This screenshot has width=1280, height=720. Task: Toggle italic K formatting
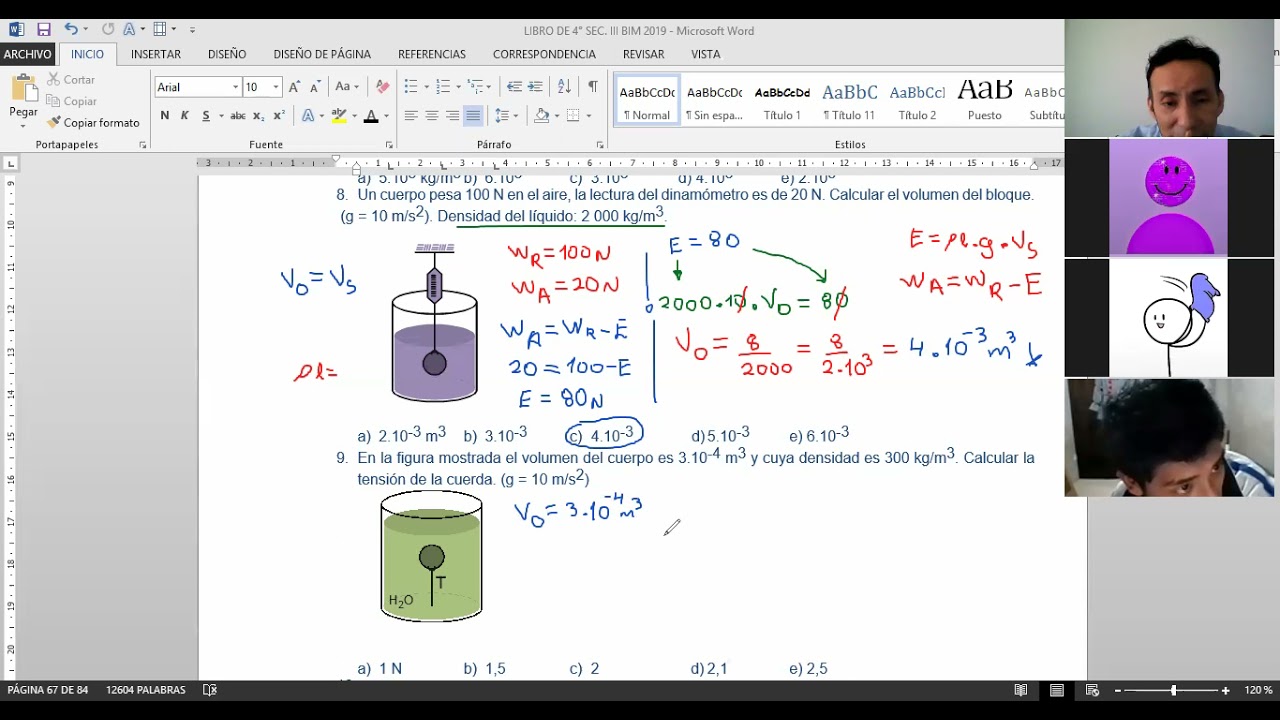[185, 116]
